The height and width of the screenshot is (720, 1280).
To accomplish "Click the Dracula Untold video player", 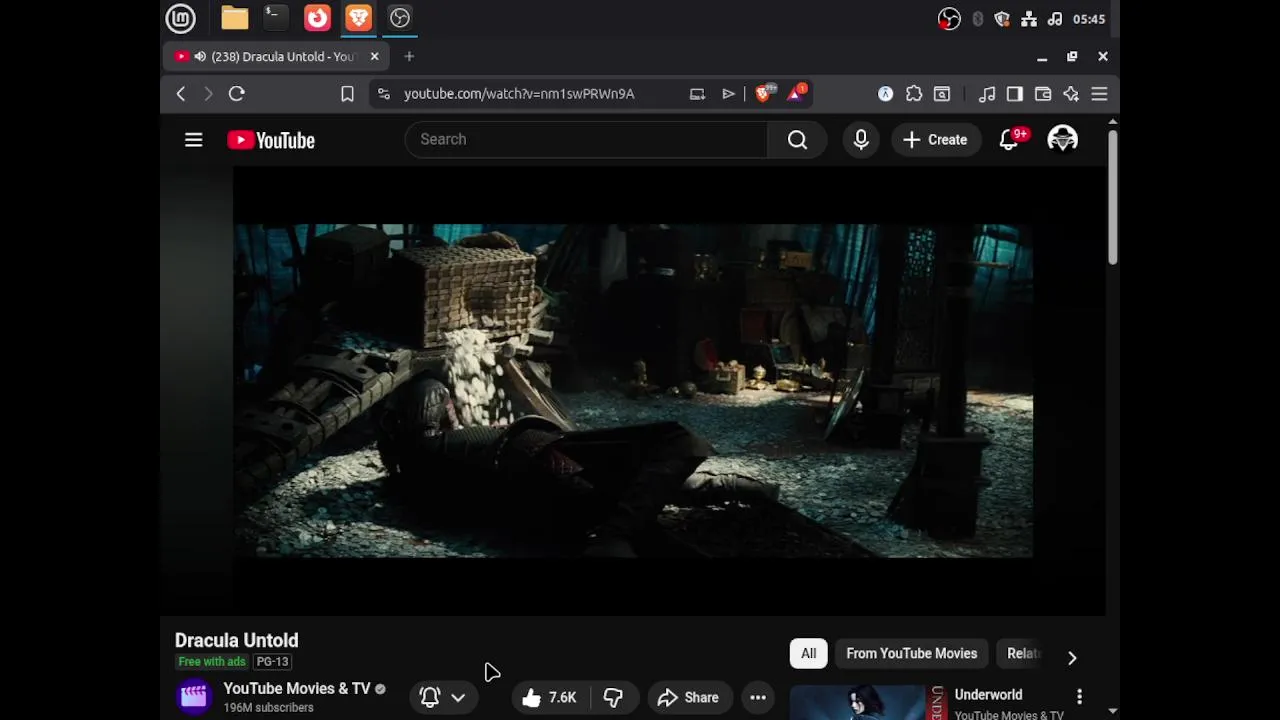I will [633, 391].
